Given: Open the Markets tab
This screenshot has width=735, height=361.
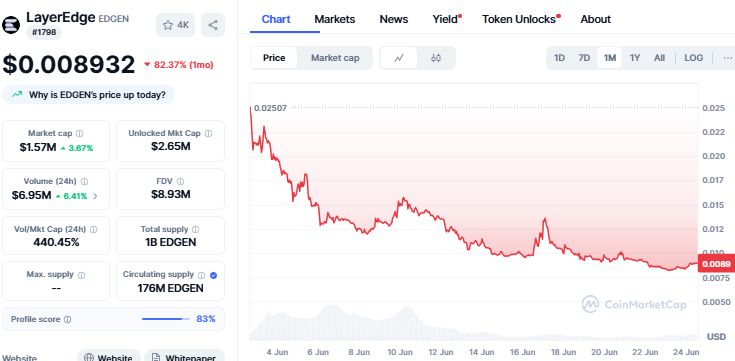Looking at the screenshot, I should [335, 19].
